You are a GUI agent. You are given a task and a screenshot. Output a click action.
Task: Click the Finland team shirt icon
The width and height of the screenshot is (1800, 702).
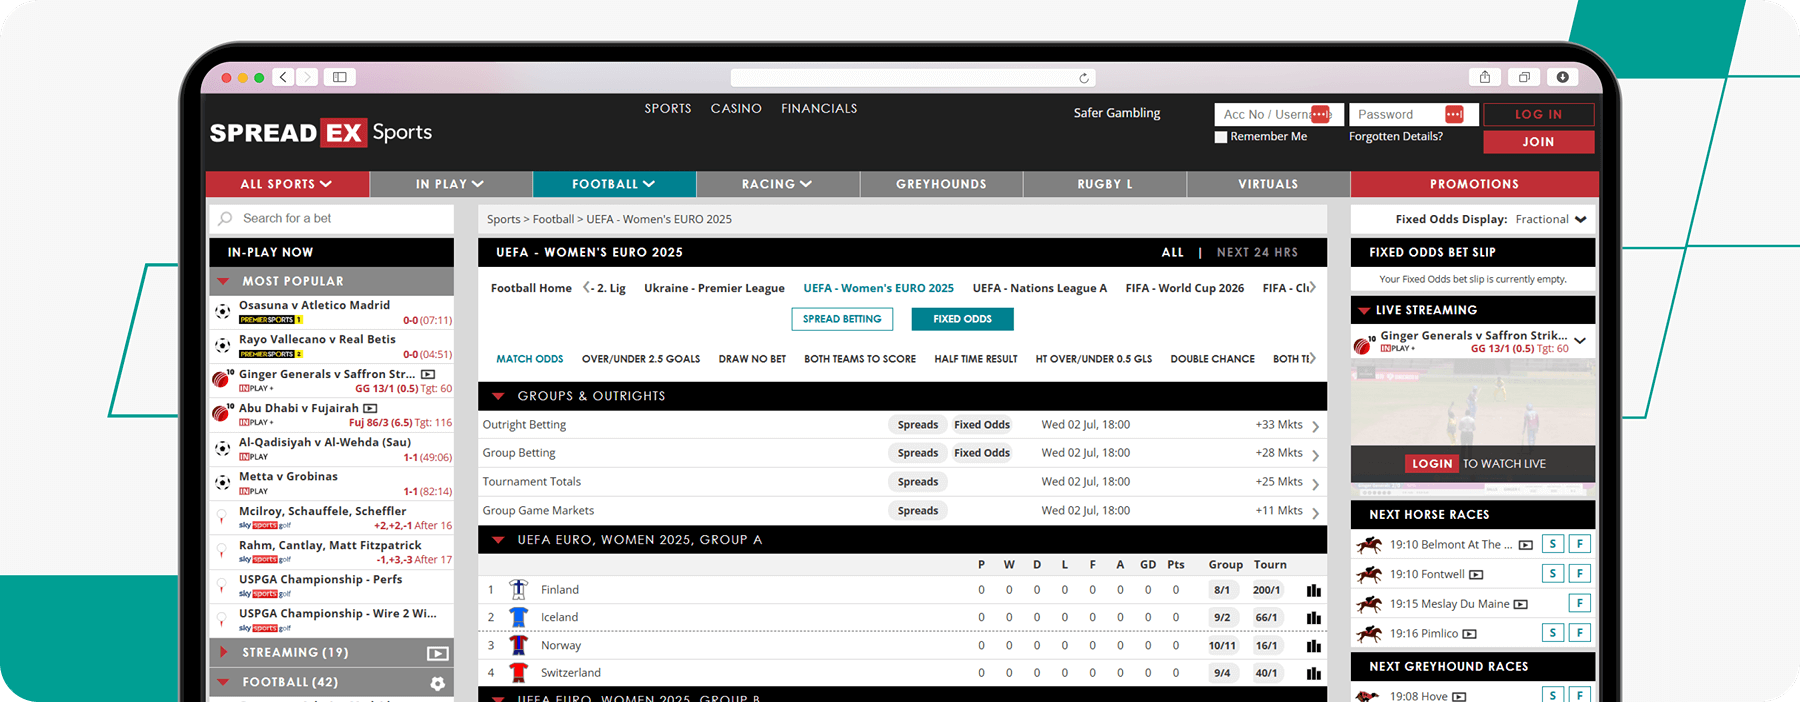(518, 589)
